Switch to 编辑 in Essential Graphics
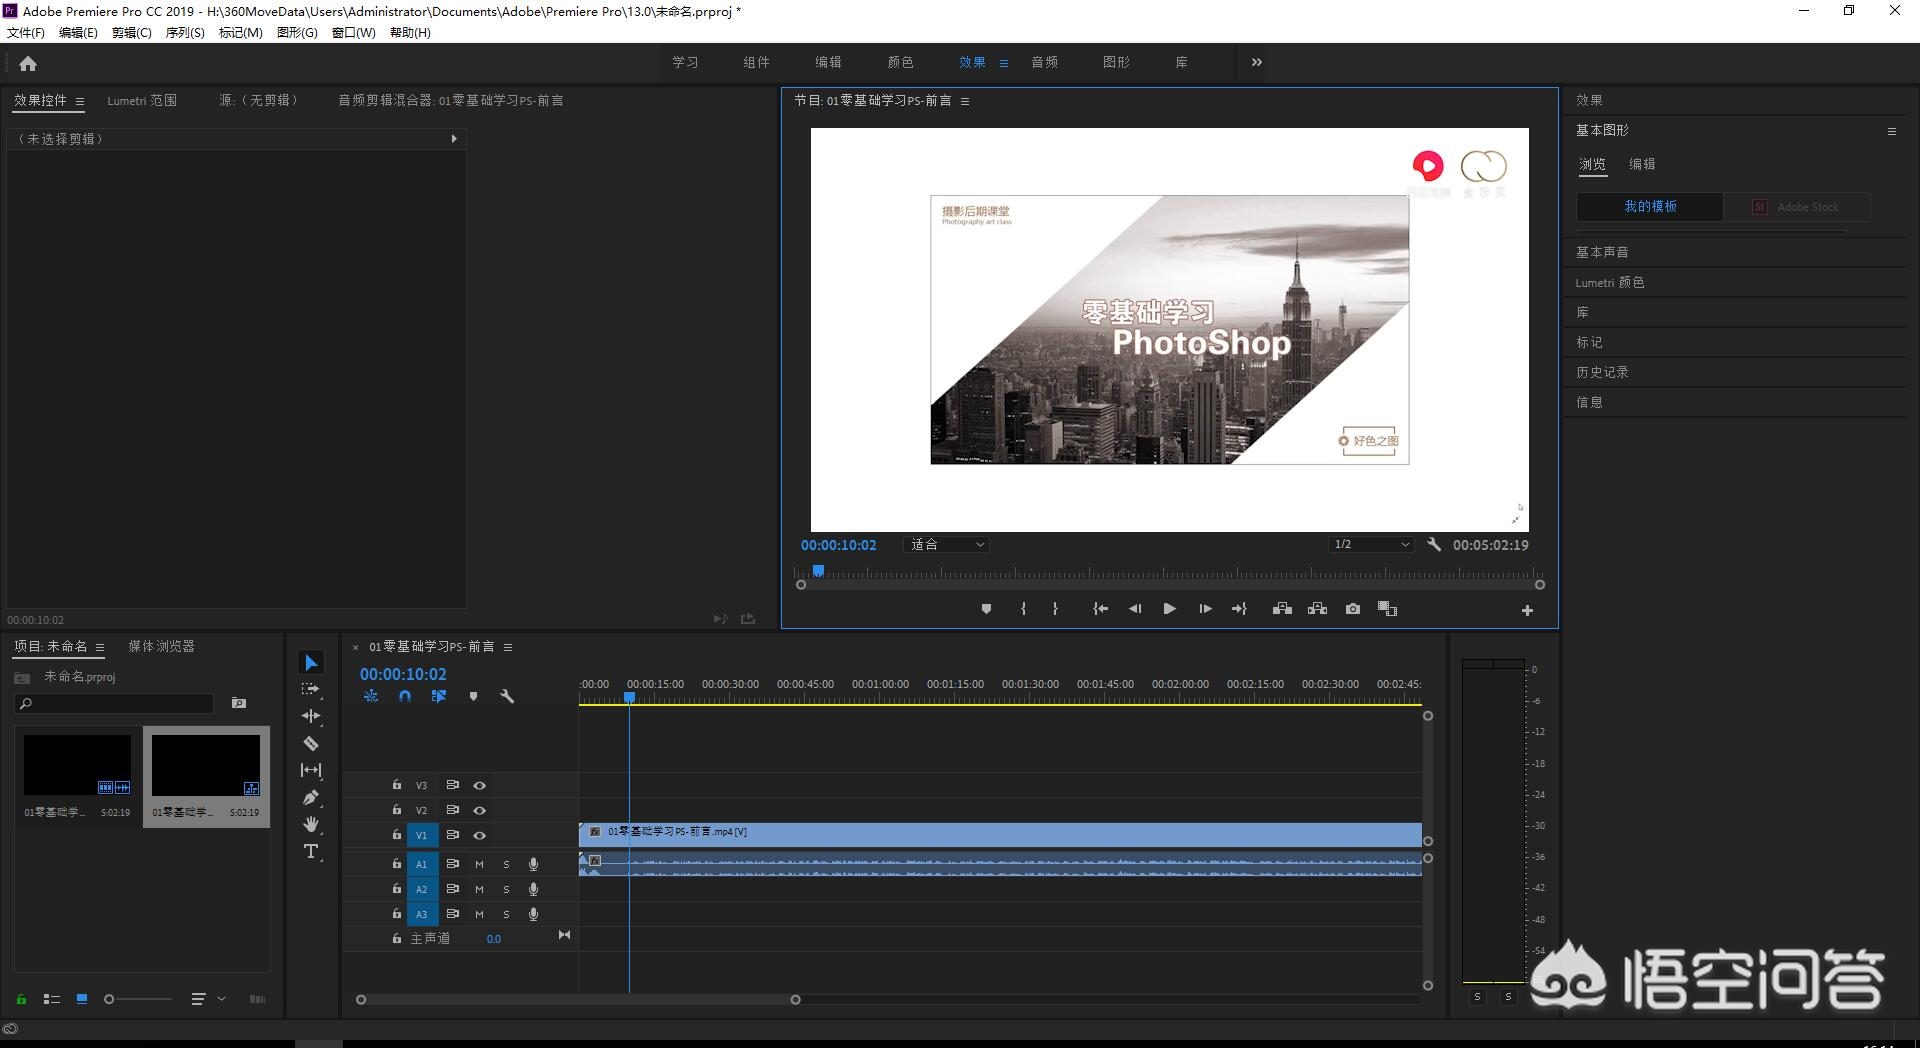1920x1048 pixels. 1642,164
